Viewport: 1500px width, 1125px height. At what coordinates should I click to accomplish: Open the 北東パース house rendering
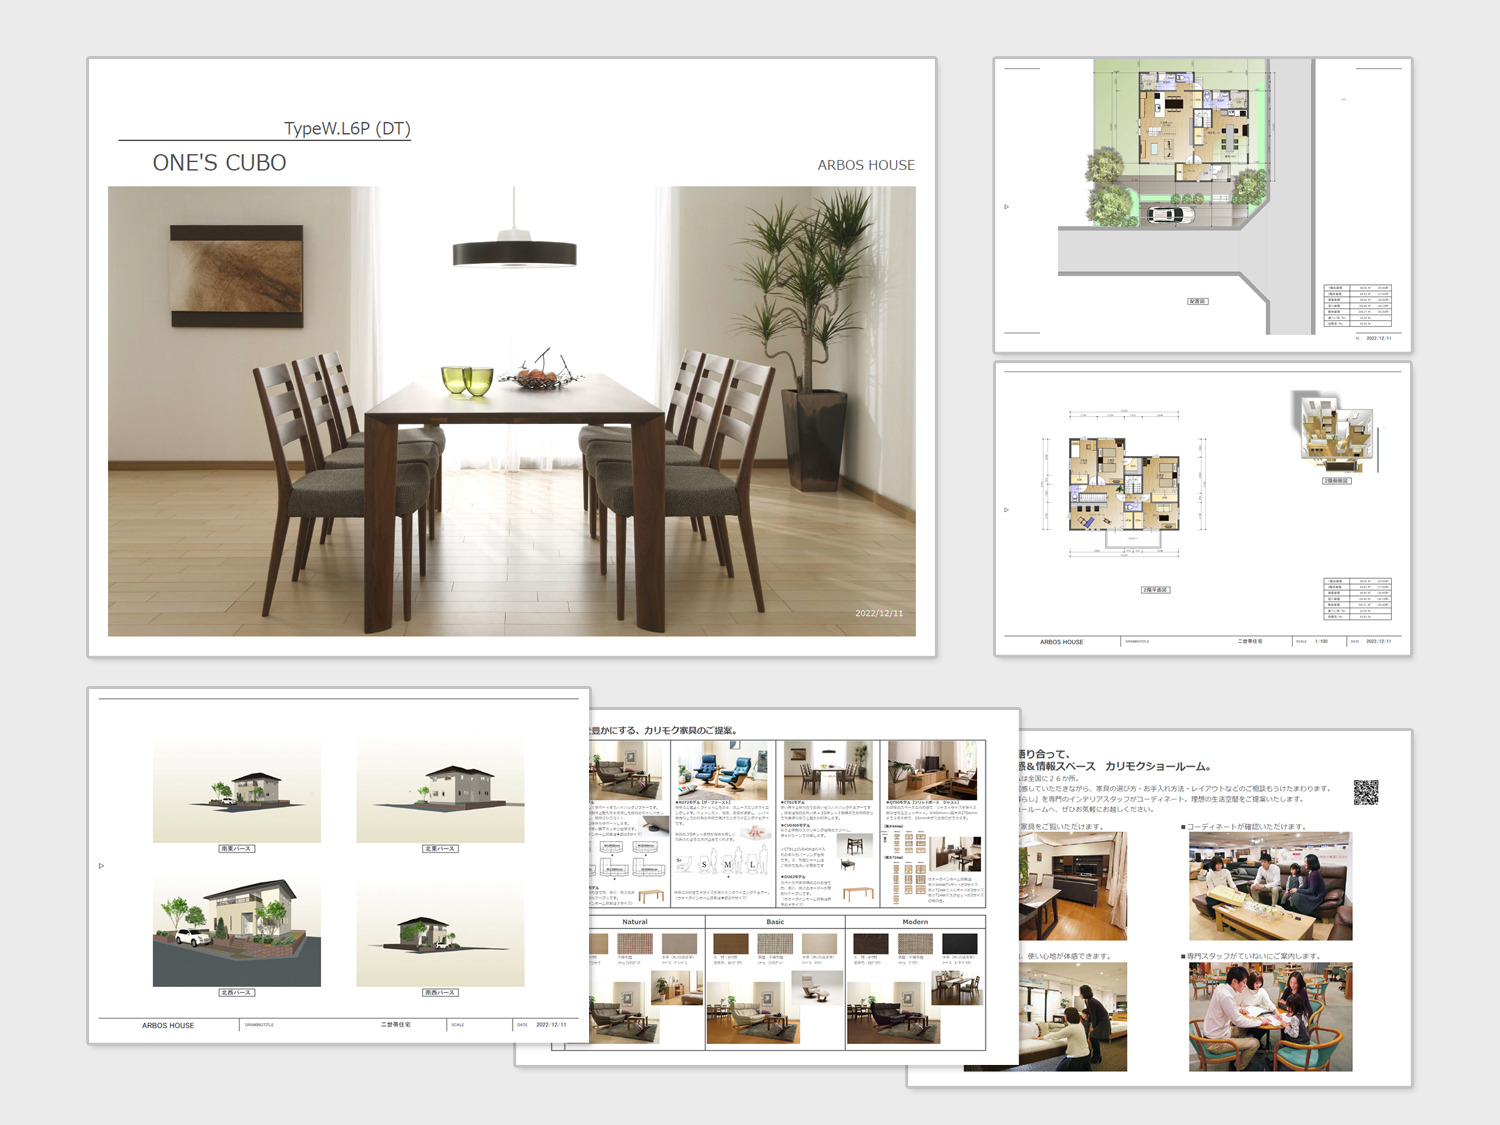click(440, 790)
